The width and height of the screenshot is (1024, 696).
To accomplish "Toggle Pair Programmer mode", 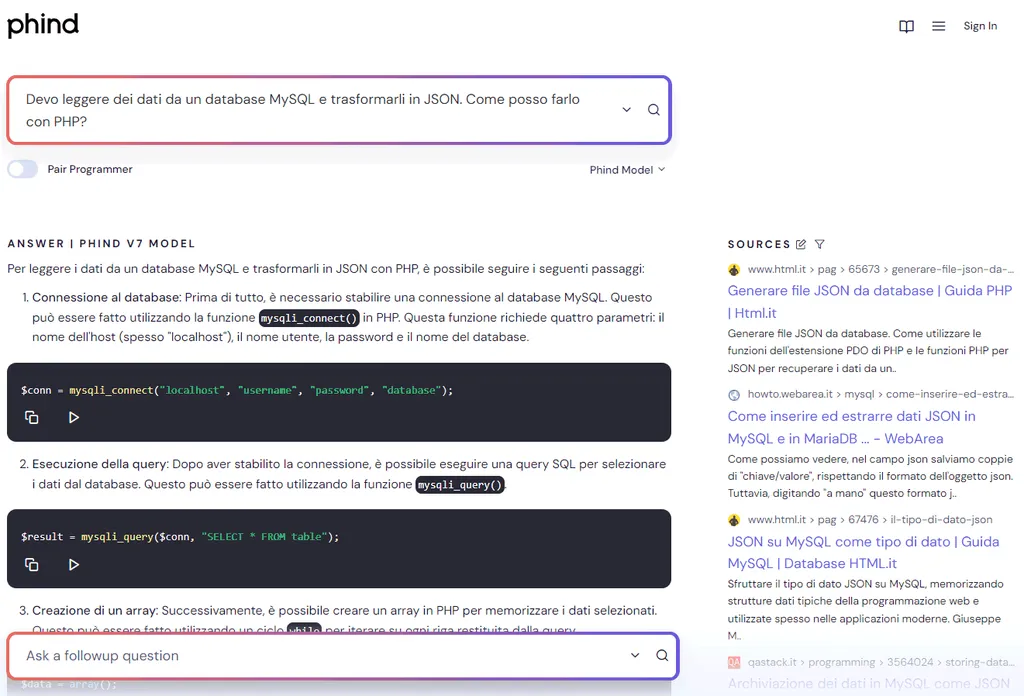I will click(22, 168).
